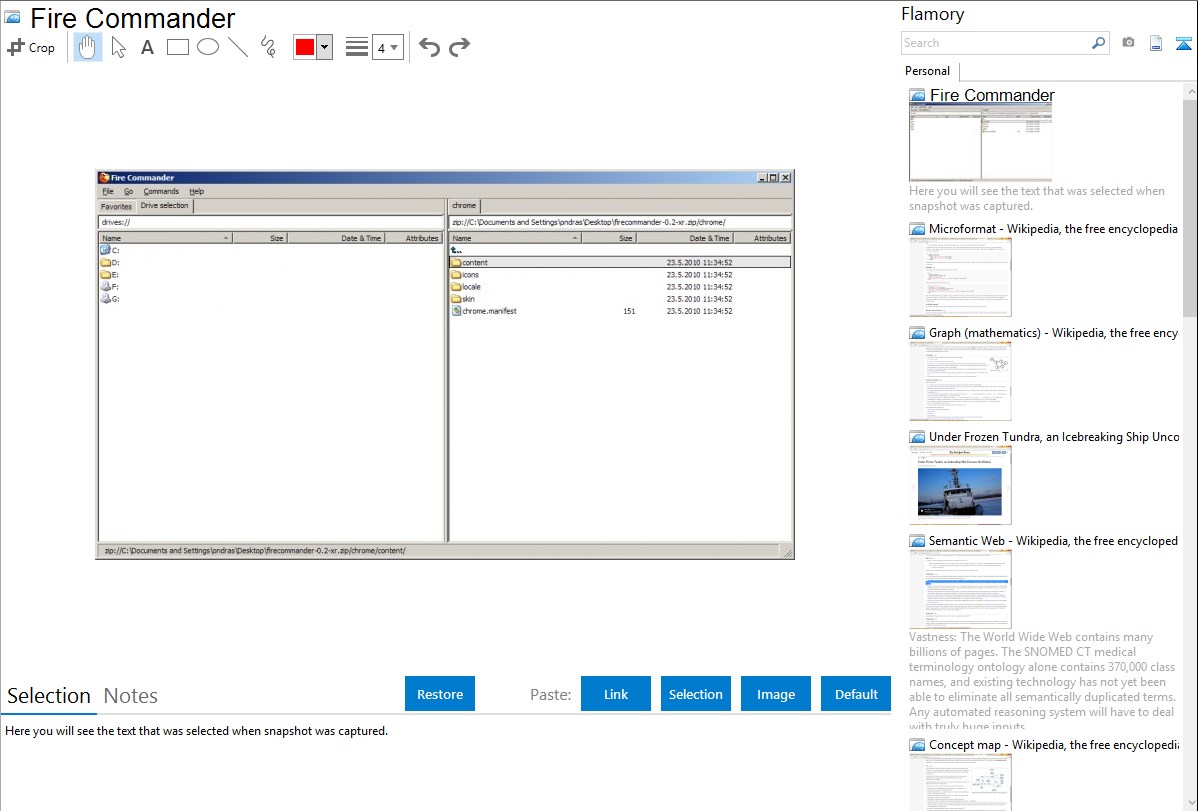Redo the last edit

(x=459, y=47)
